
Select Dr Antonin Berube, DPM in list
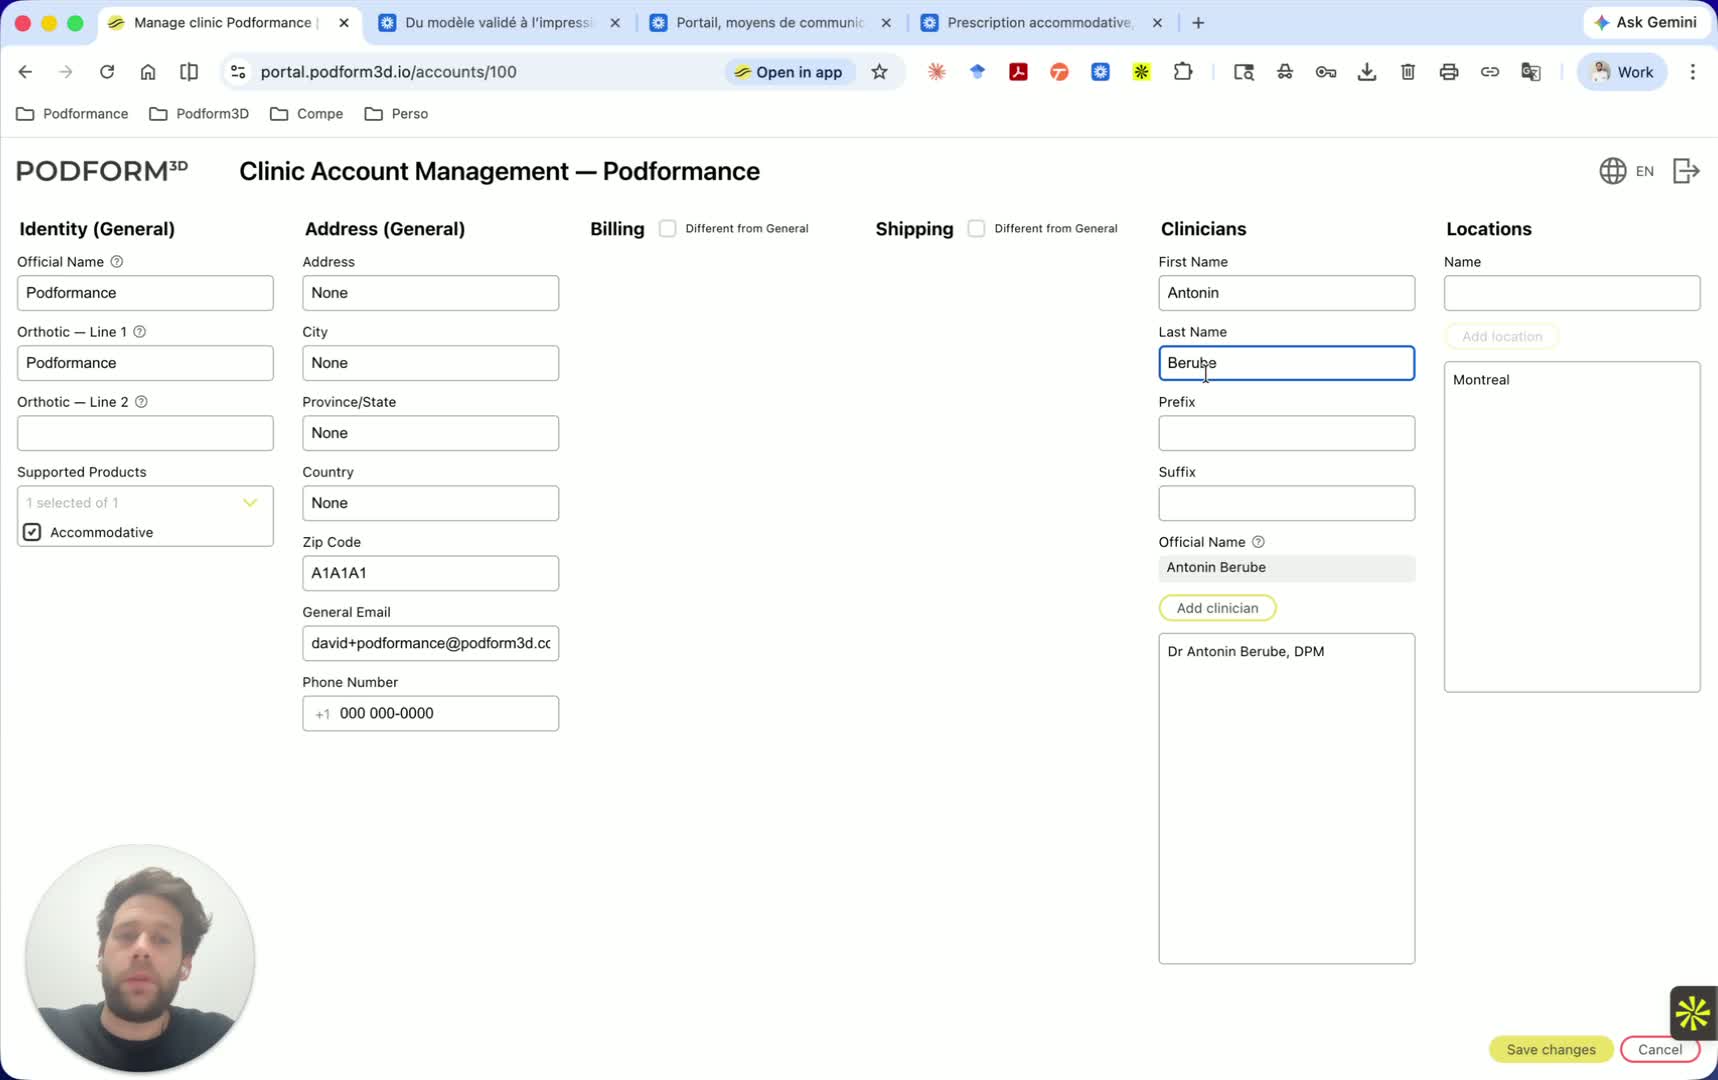(1246, 651)
